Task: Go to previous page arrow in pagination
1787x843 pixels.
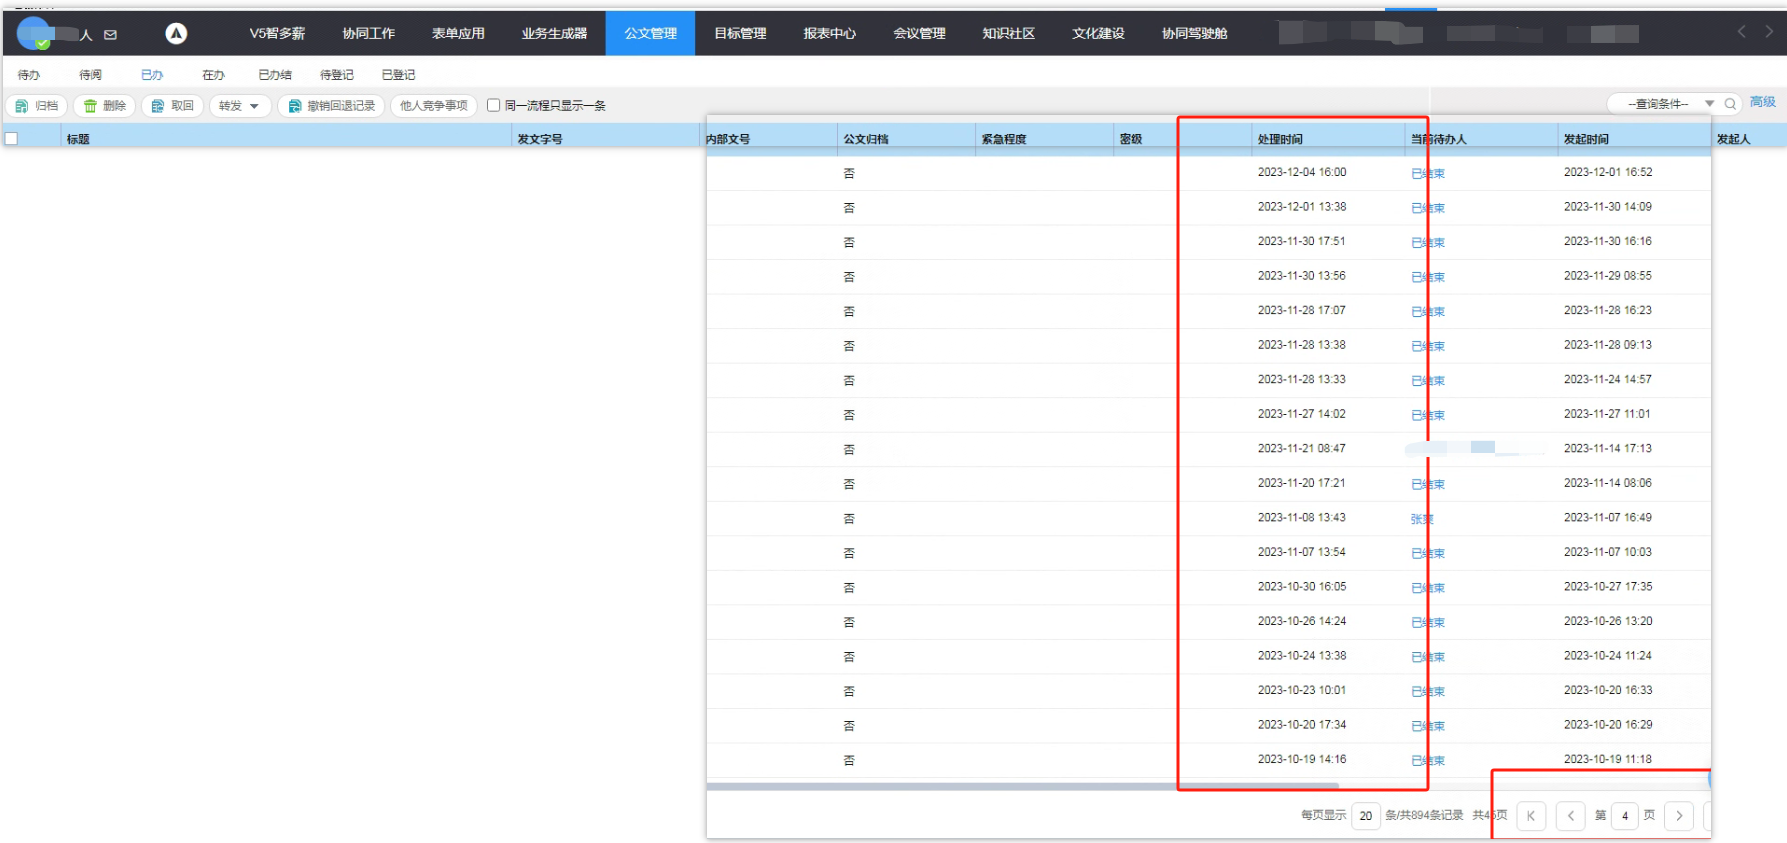Action: pyautogui.click(x=1571, y=816)
